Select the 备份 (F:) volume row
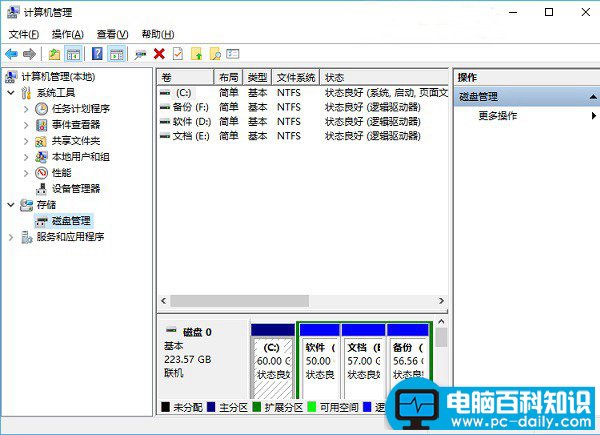The image size is (600, 435). (x=302, y=107)
